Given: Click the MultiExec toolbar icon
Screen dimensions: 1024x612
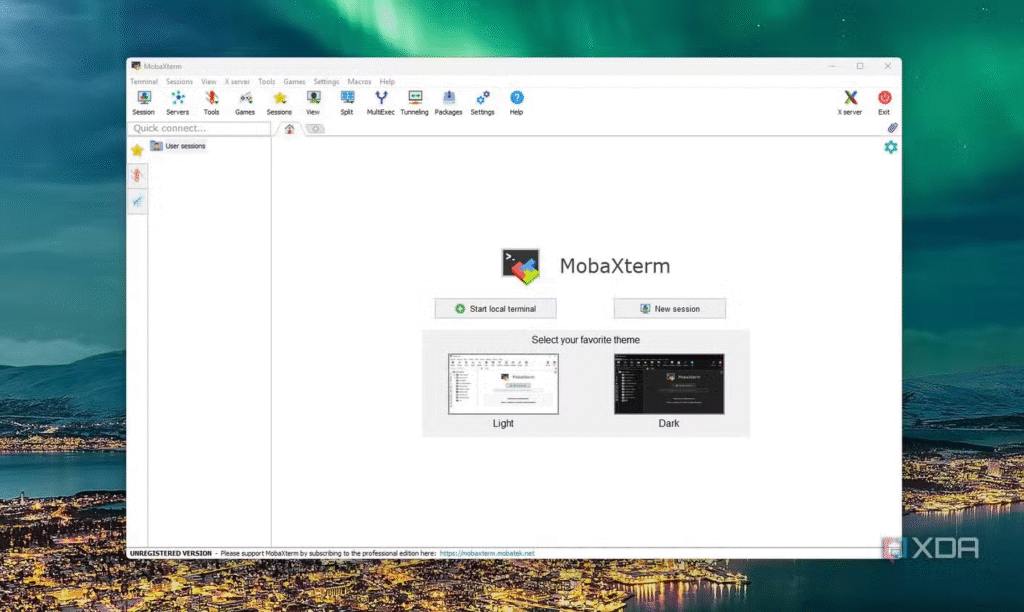Looking at the screenshot, I should [381, 101].
